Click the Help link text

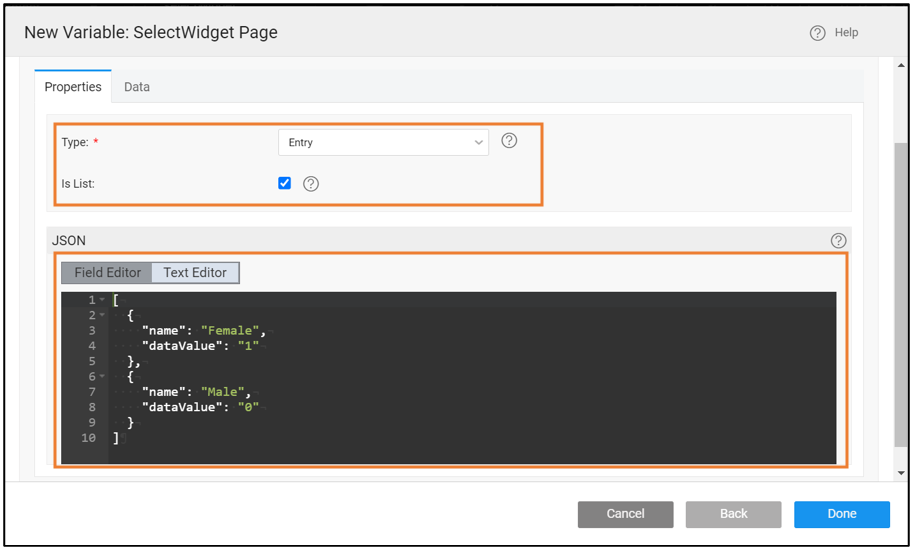(x=846, y=33)
